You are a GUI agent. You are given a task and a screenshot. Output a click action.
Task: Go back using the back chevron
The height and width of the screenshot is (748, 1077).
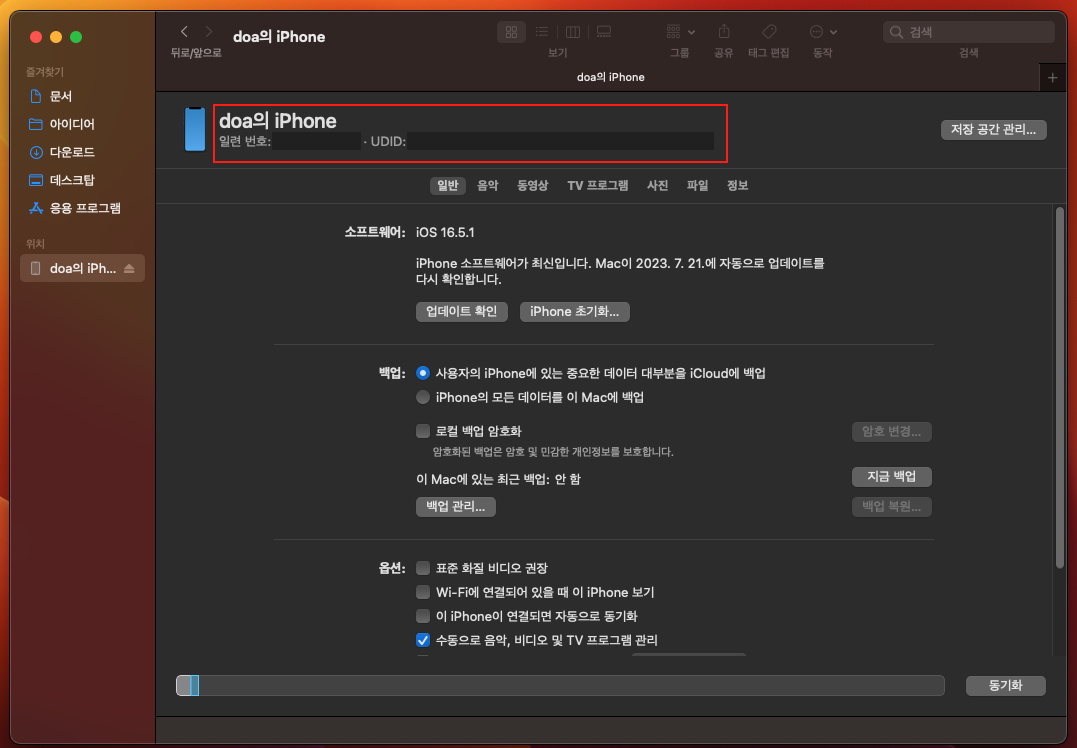click(184, 32)
